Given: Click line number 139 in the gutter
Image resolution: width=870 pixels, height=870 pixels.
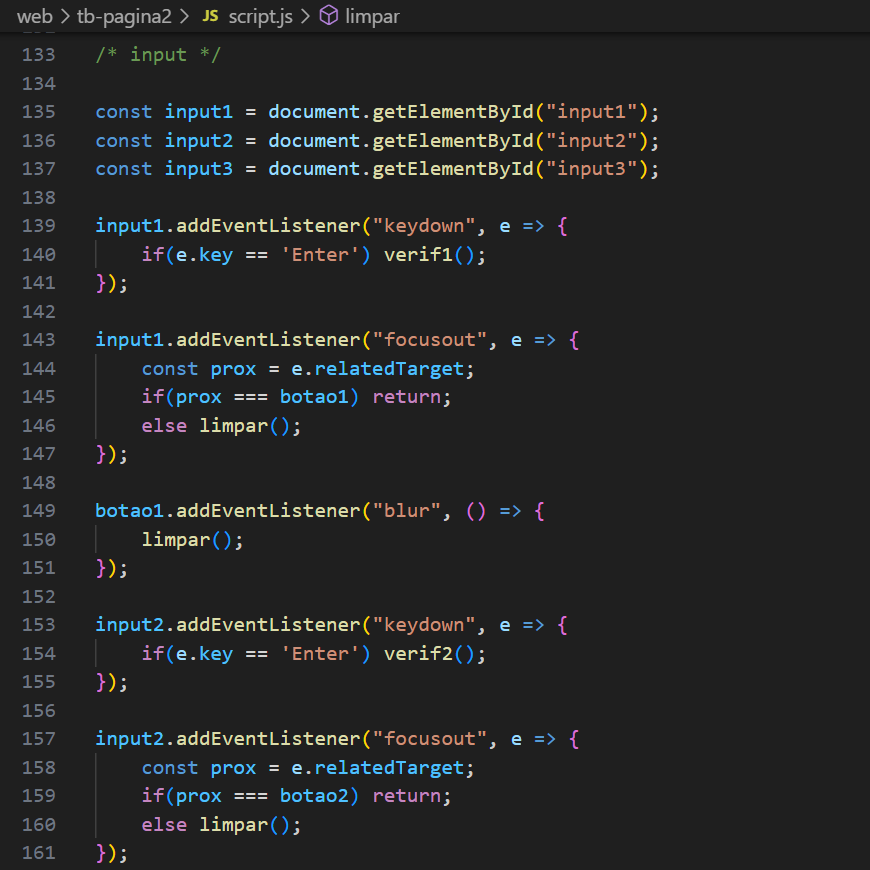Looking at the screenshot, I should pos(38,225).
